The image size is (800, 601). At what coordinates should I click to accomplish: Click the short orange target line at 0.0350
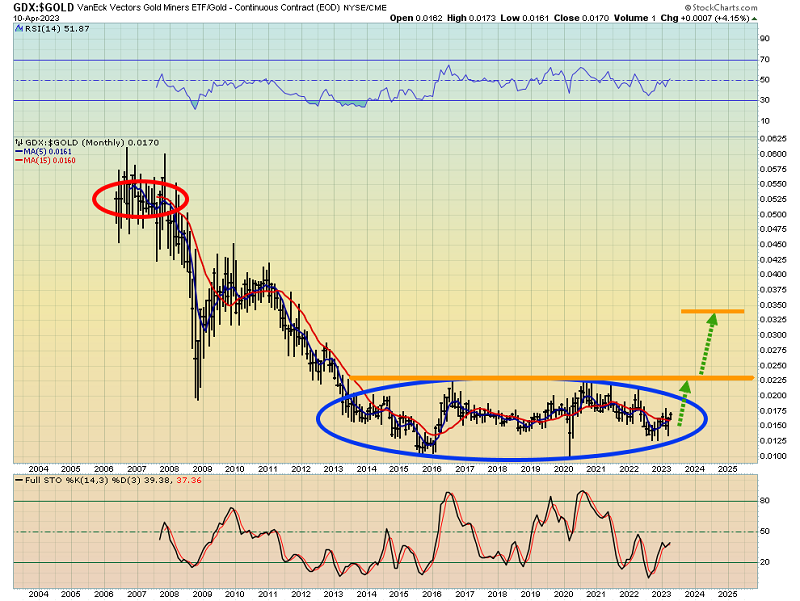712,312
